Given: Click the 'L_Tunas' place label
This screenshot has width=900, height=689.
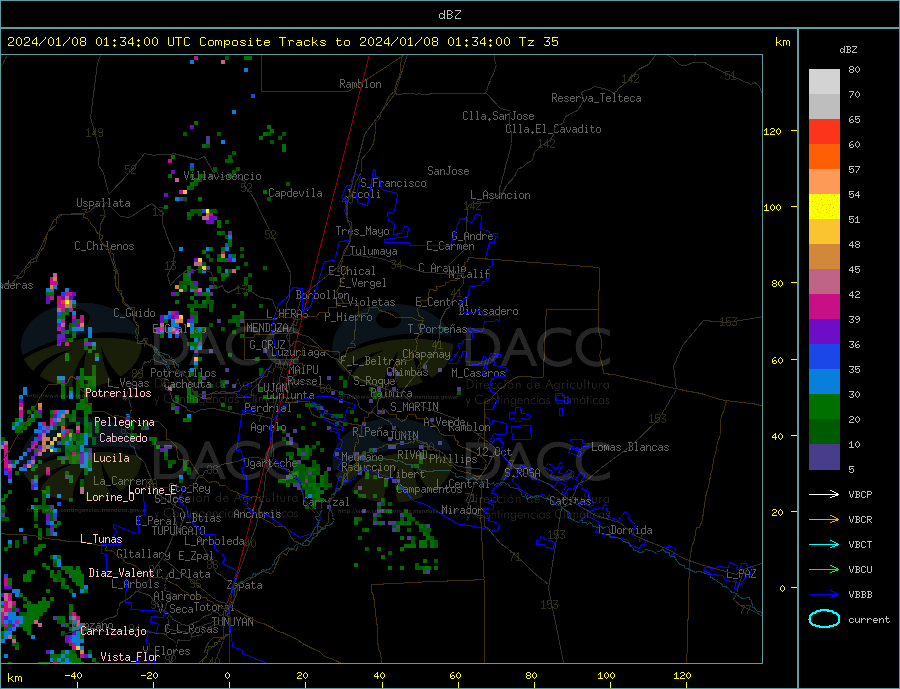Looking at the screenshot, I should point(101,539).
